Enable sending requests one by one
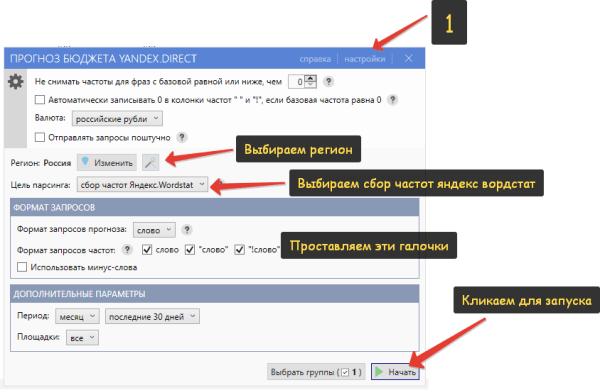600x390 pixels. (x=40, y=137)
